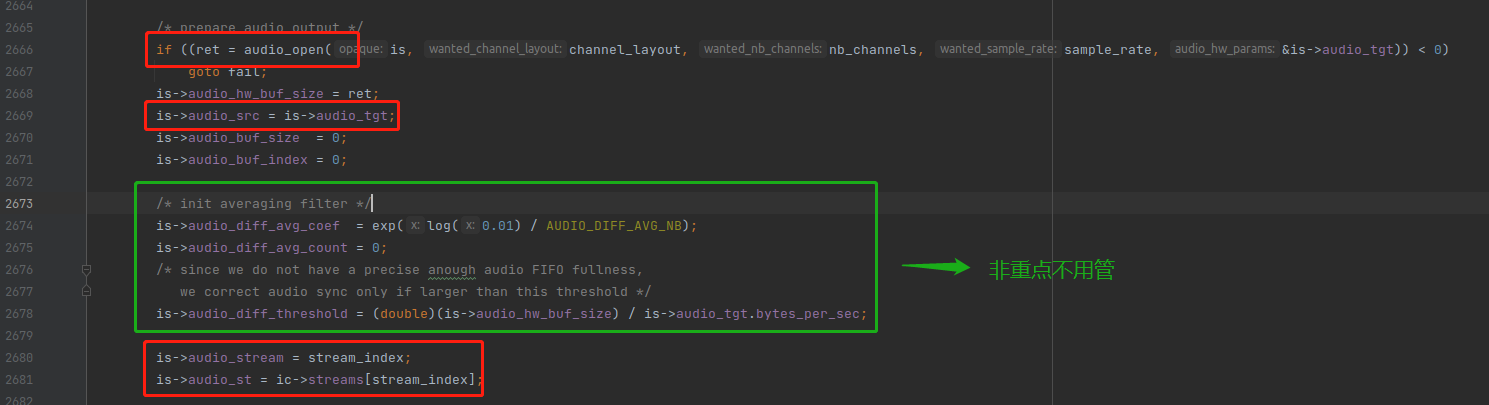
Task: Click the 'goto fail' statement
Action: point(227,71)
